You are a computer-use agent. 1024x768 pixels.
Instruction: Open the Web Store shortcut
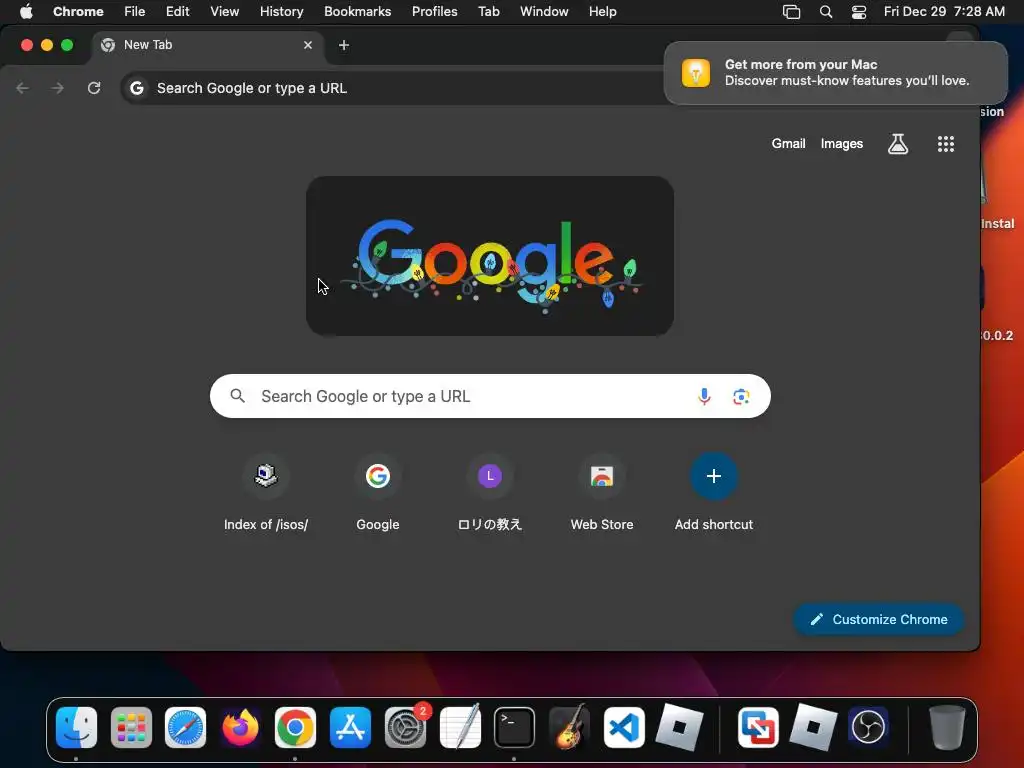point(601,493)
